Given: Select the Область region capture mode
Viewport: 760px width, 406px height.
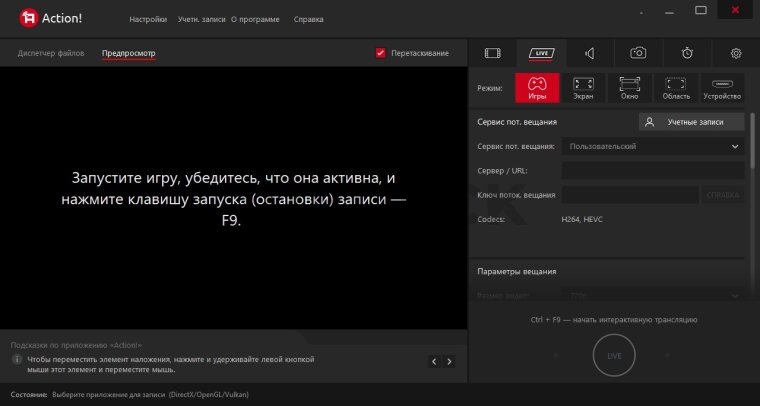Looking at the screenshot, I should coord(675,89).
